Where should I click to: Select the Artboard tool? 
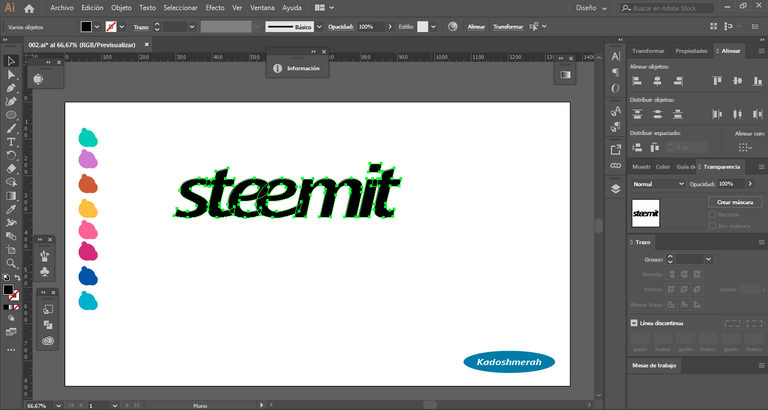point(11,250)
